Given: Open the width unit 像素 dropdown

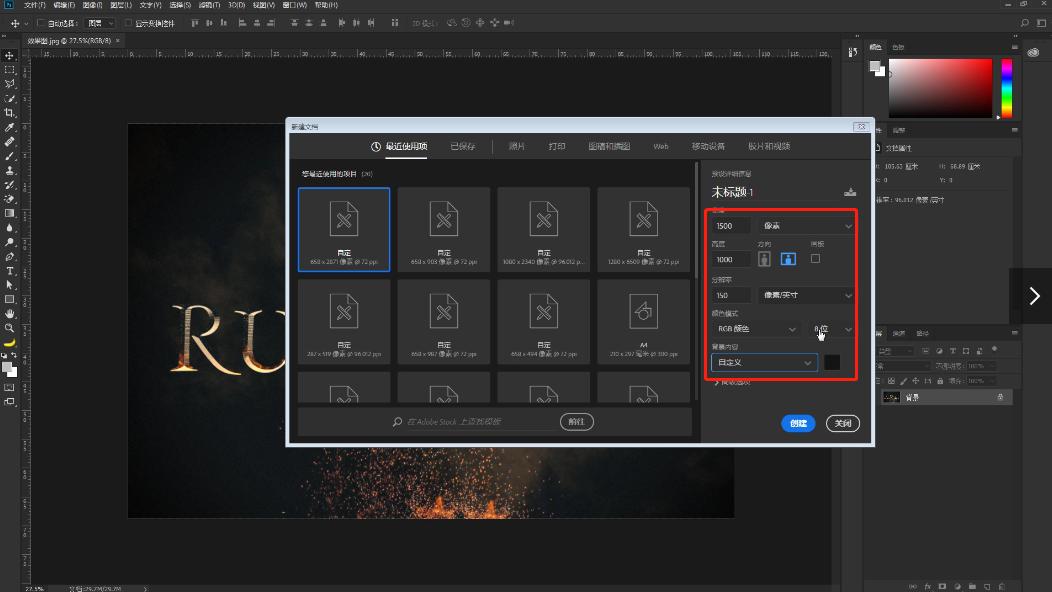Looking at the screenshot, I should 807,226.
